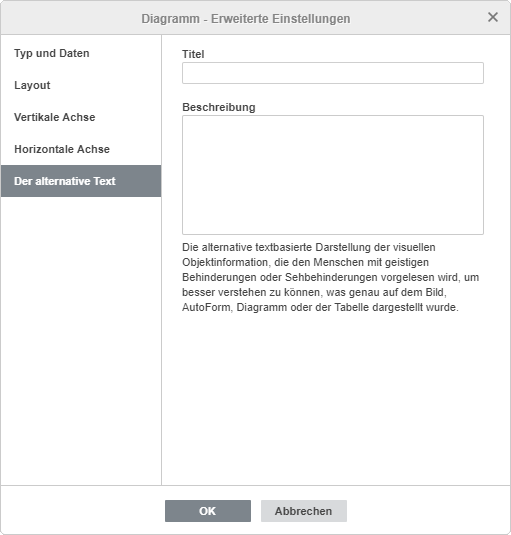Cancel with the Abbrechen button

click(x=304, y=511)
